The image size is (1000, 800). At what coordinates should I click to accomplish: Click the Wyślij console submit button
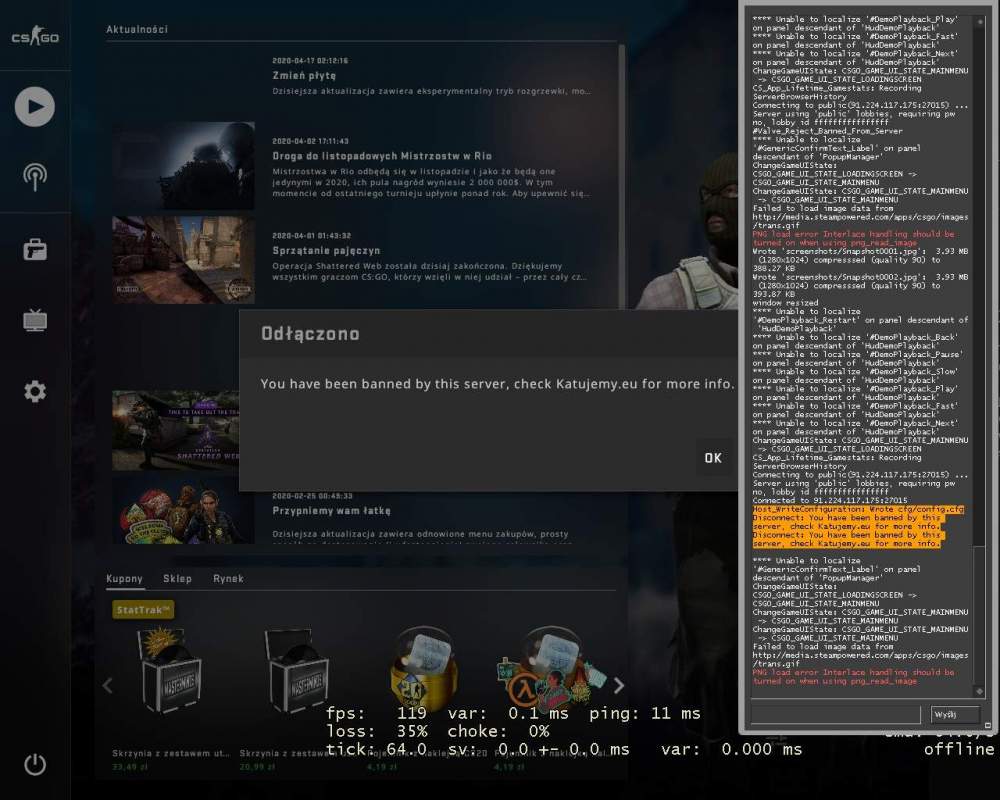point(954,714)
